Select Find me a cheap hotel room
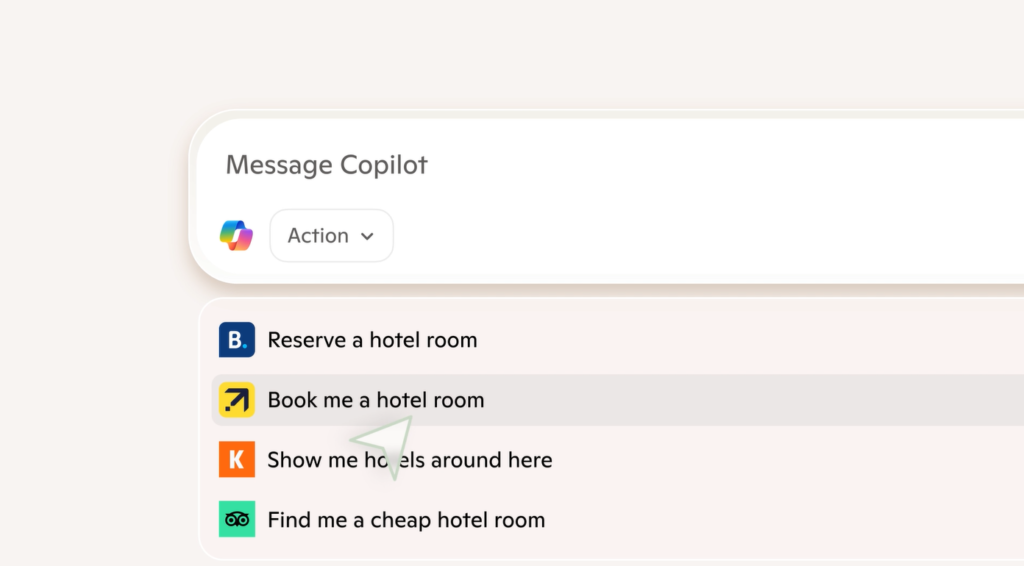The image size is (1024, 566). coord(406,520)
